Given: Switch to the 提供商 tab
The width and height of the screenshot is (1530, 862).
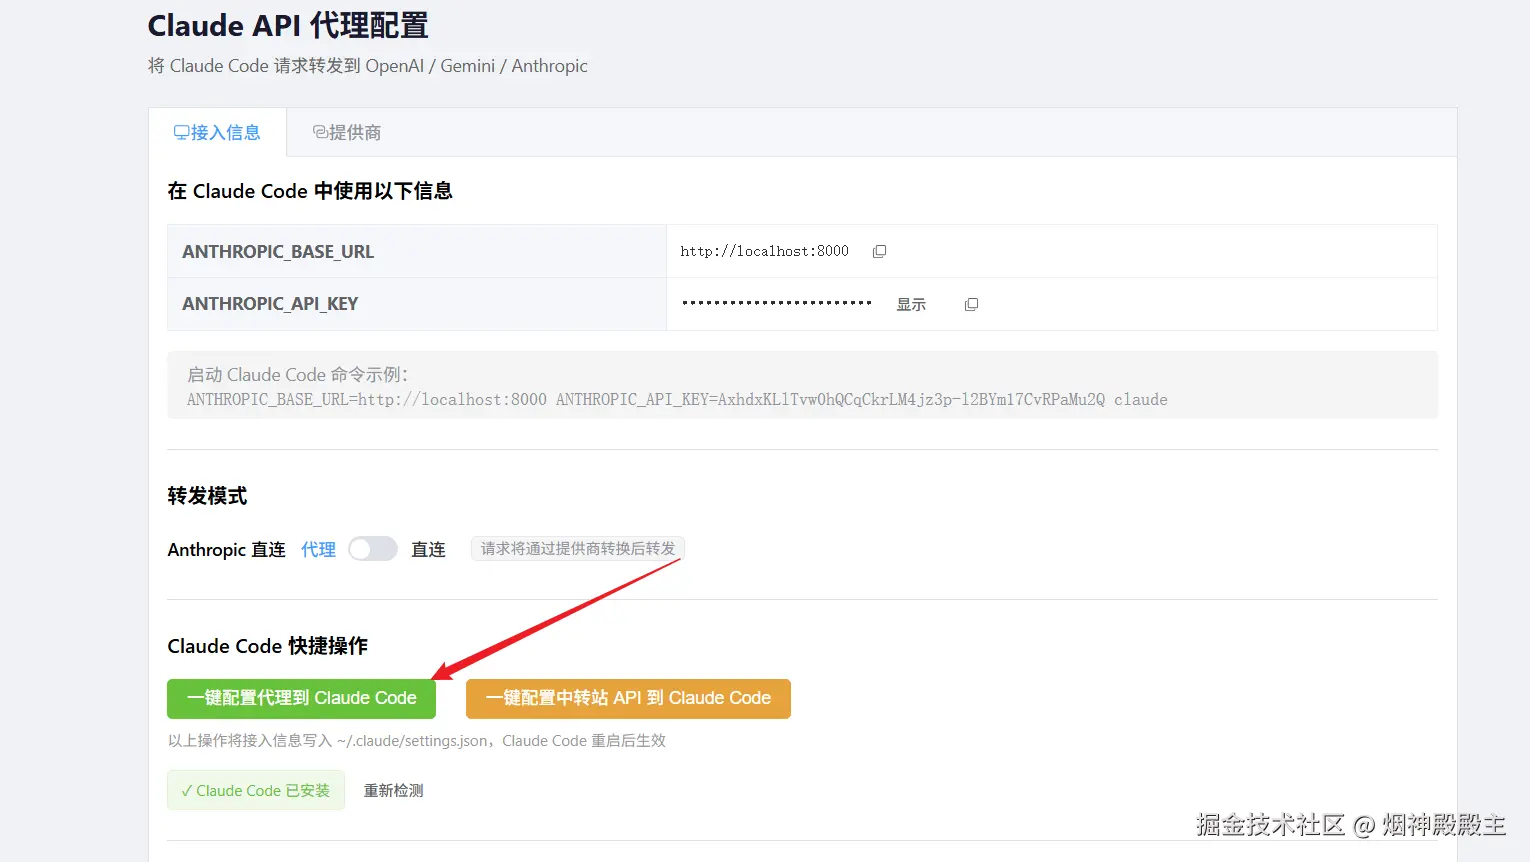Looking at the screenshot, I should 347,132.
